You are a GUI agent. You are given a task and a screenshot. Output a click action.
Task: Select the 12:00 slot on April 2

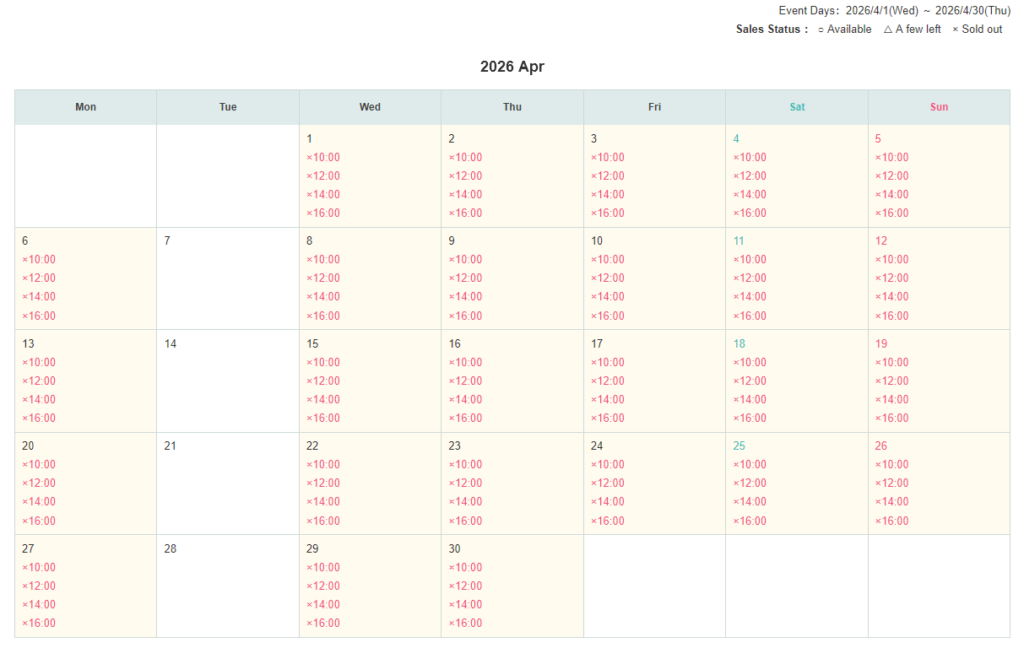point(465,176)
